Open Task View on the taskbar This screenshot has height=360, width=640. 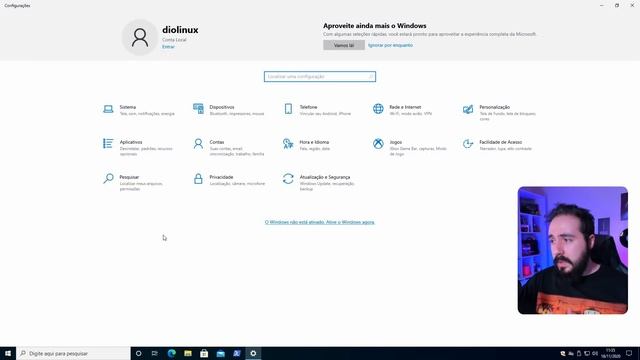155,353
